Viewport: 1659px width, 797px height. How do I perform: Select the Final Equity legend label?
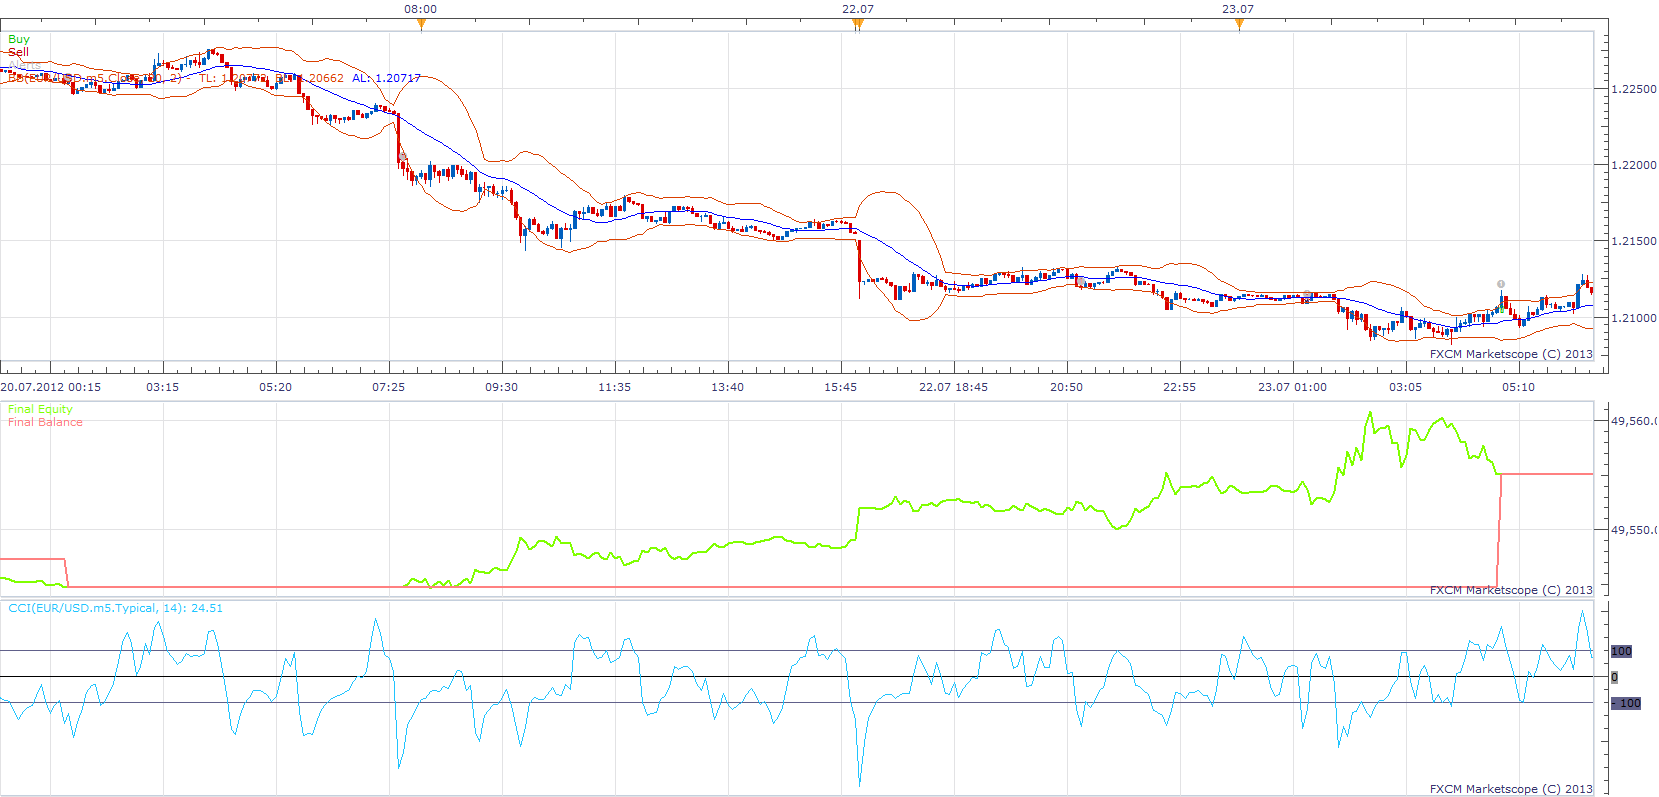tap(40, 409)
